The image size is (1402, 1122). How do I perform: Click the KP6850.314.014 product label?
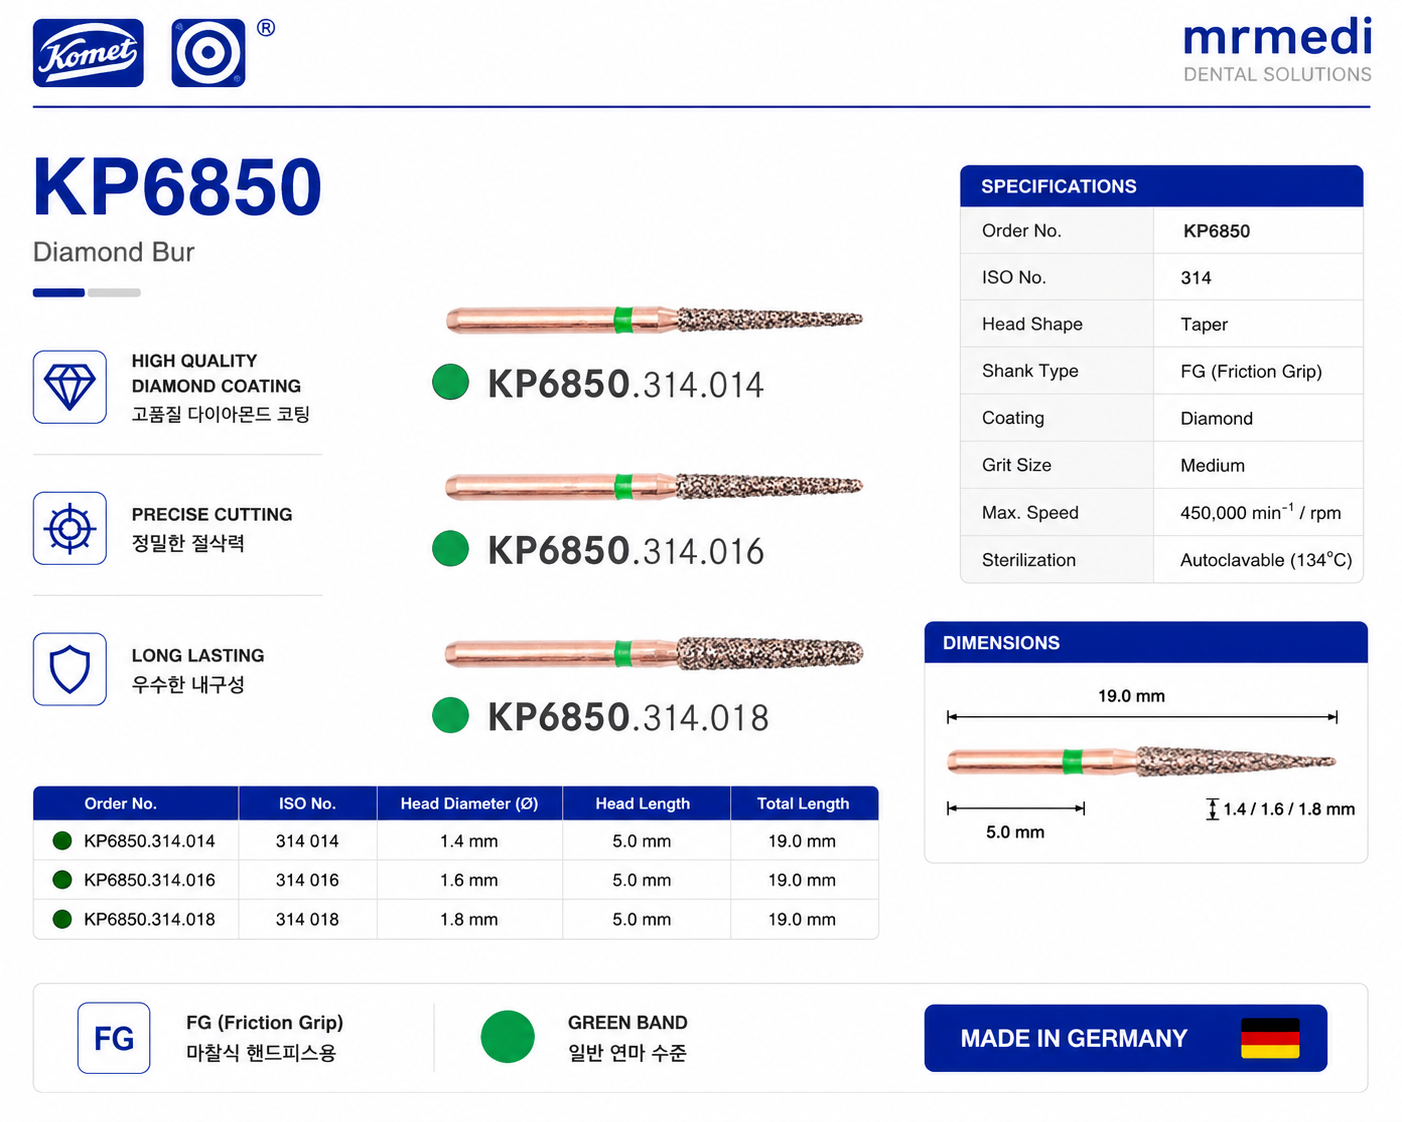626,384
